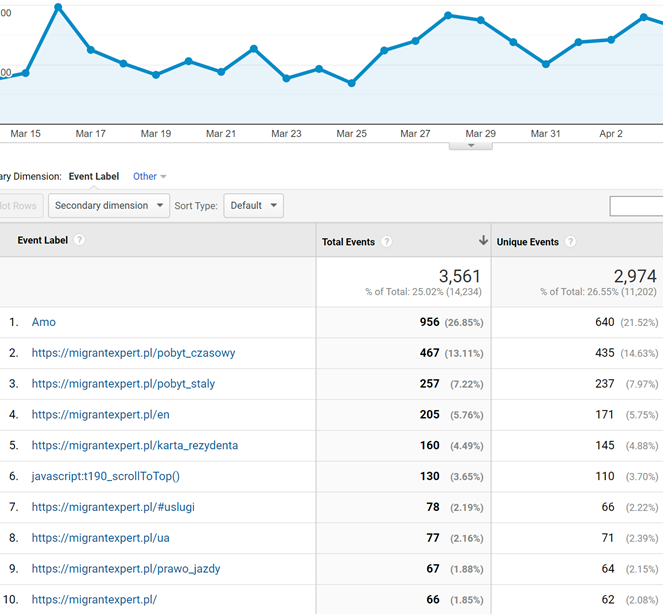Open the Amo event label
The image size is (663, 614).
pos(44,322)
